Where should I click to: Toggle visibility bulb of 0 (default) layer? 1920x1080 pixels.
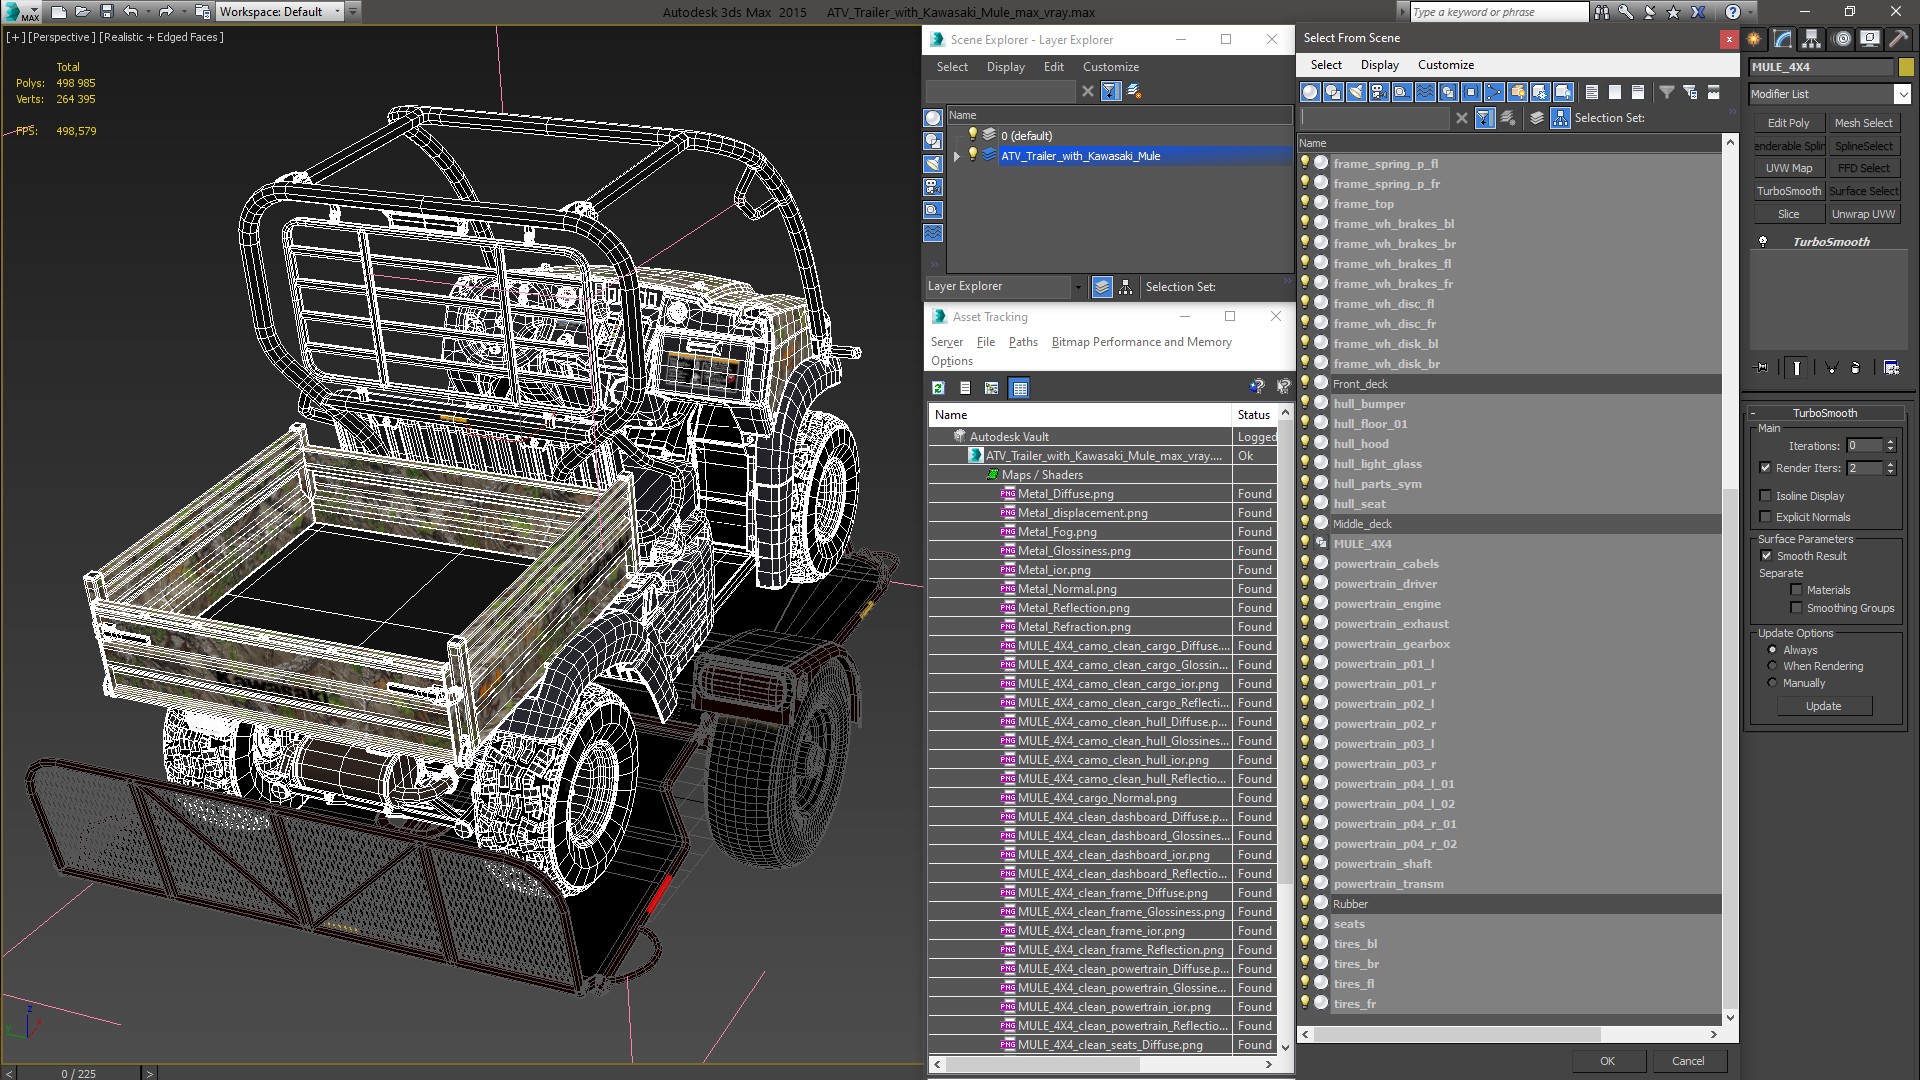[972, 135]
